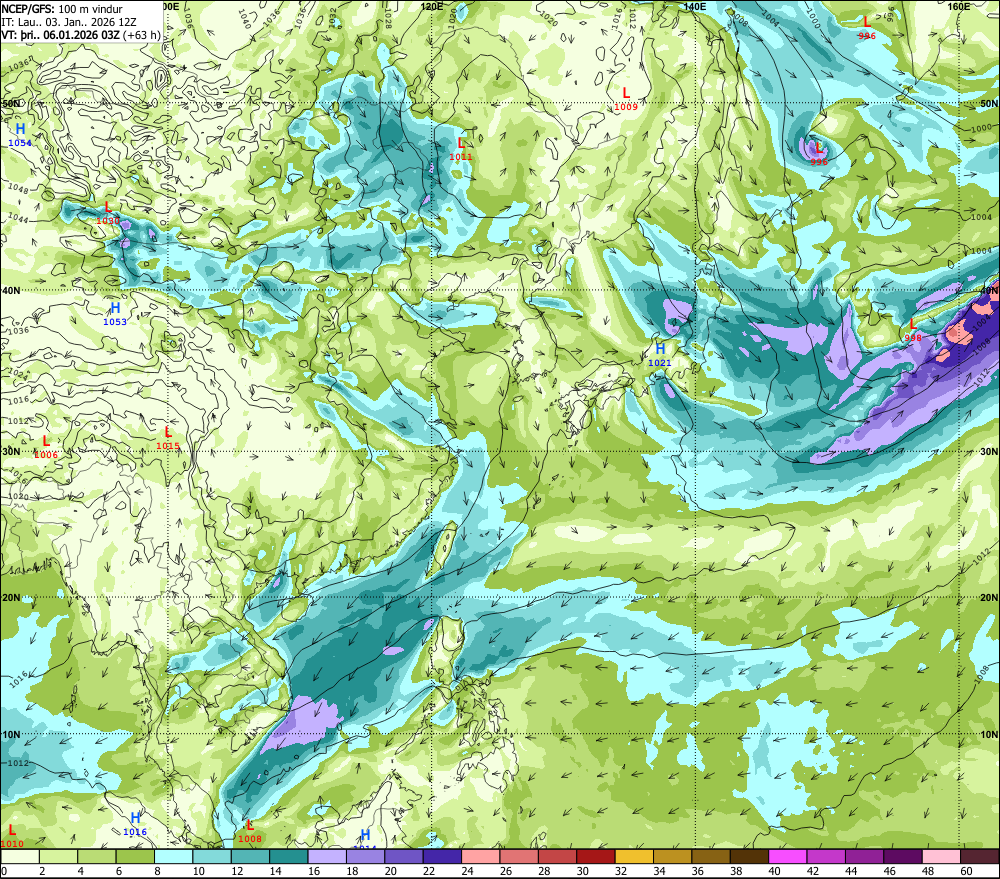Pick the dark brown 38–40 legend swatch

point(750,856)
